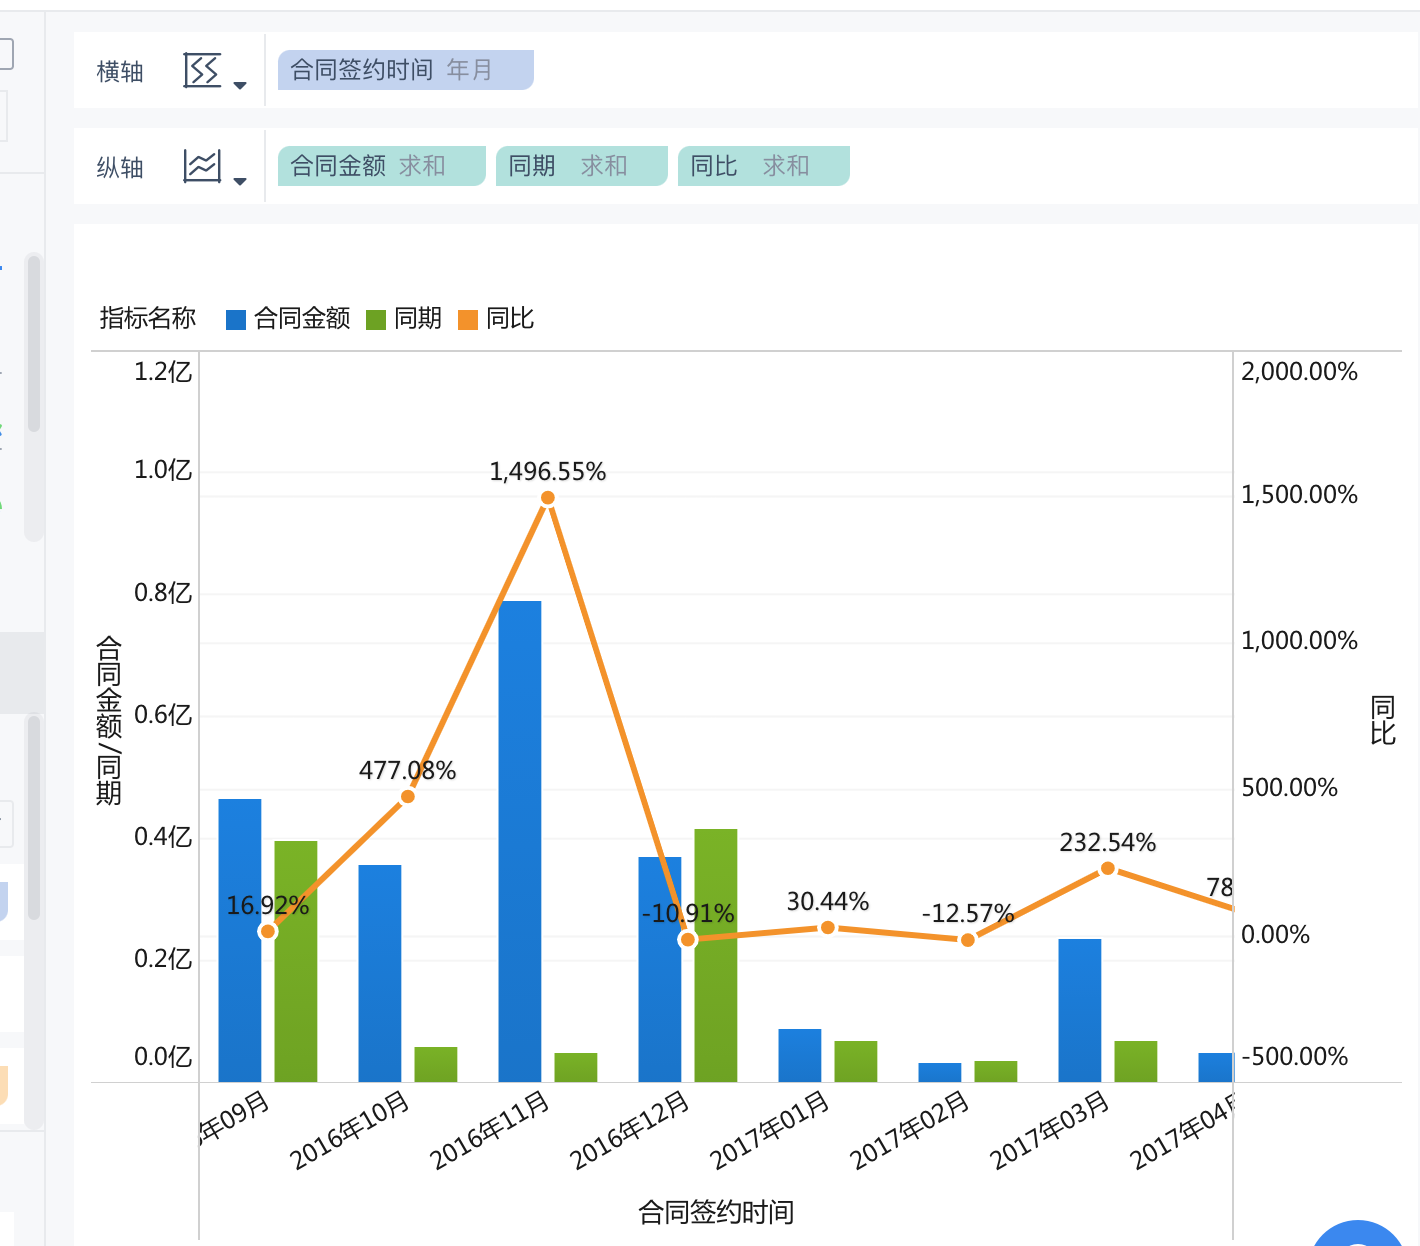Select the 同期 求和 field pill
This screenshot has height=1246, width=1420.
point(582,166)
